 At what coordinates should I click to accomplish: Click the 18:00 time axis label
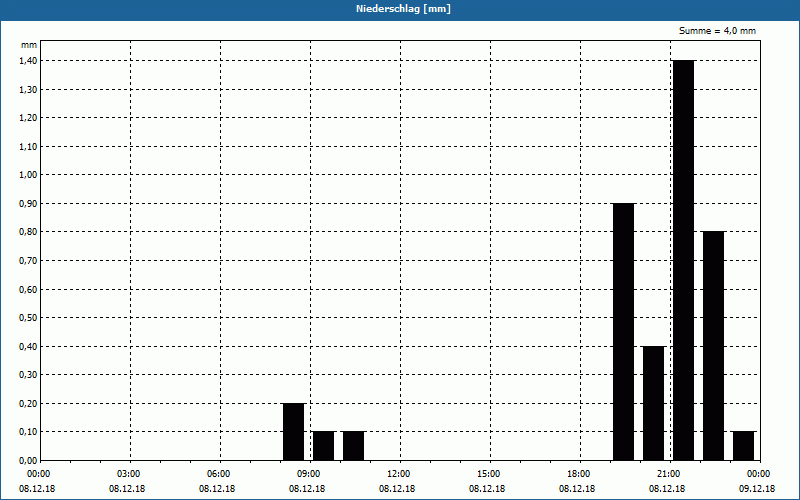pyautogui.click(x=578, y=473)
